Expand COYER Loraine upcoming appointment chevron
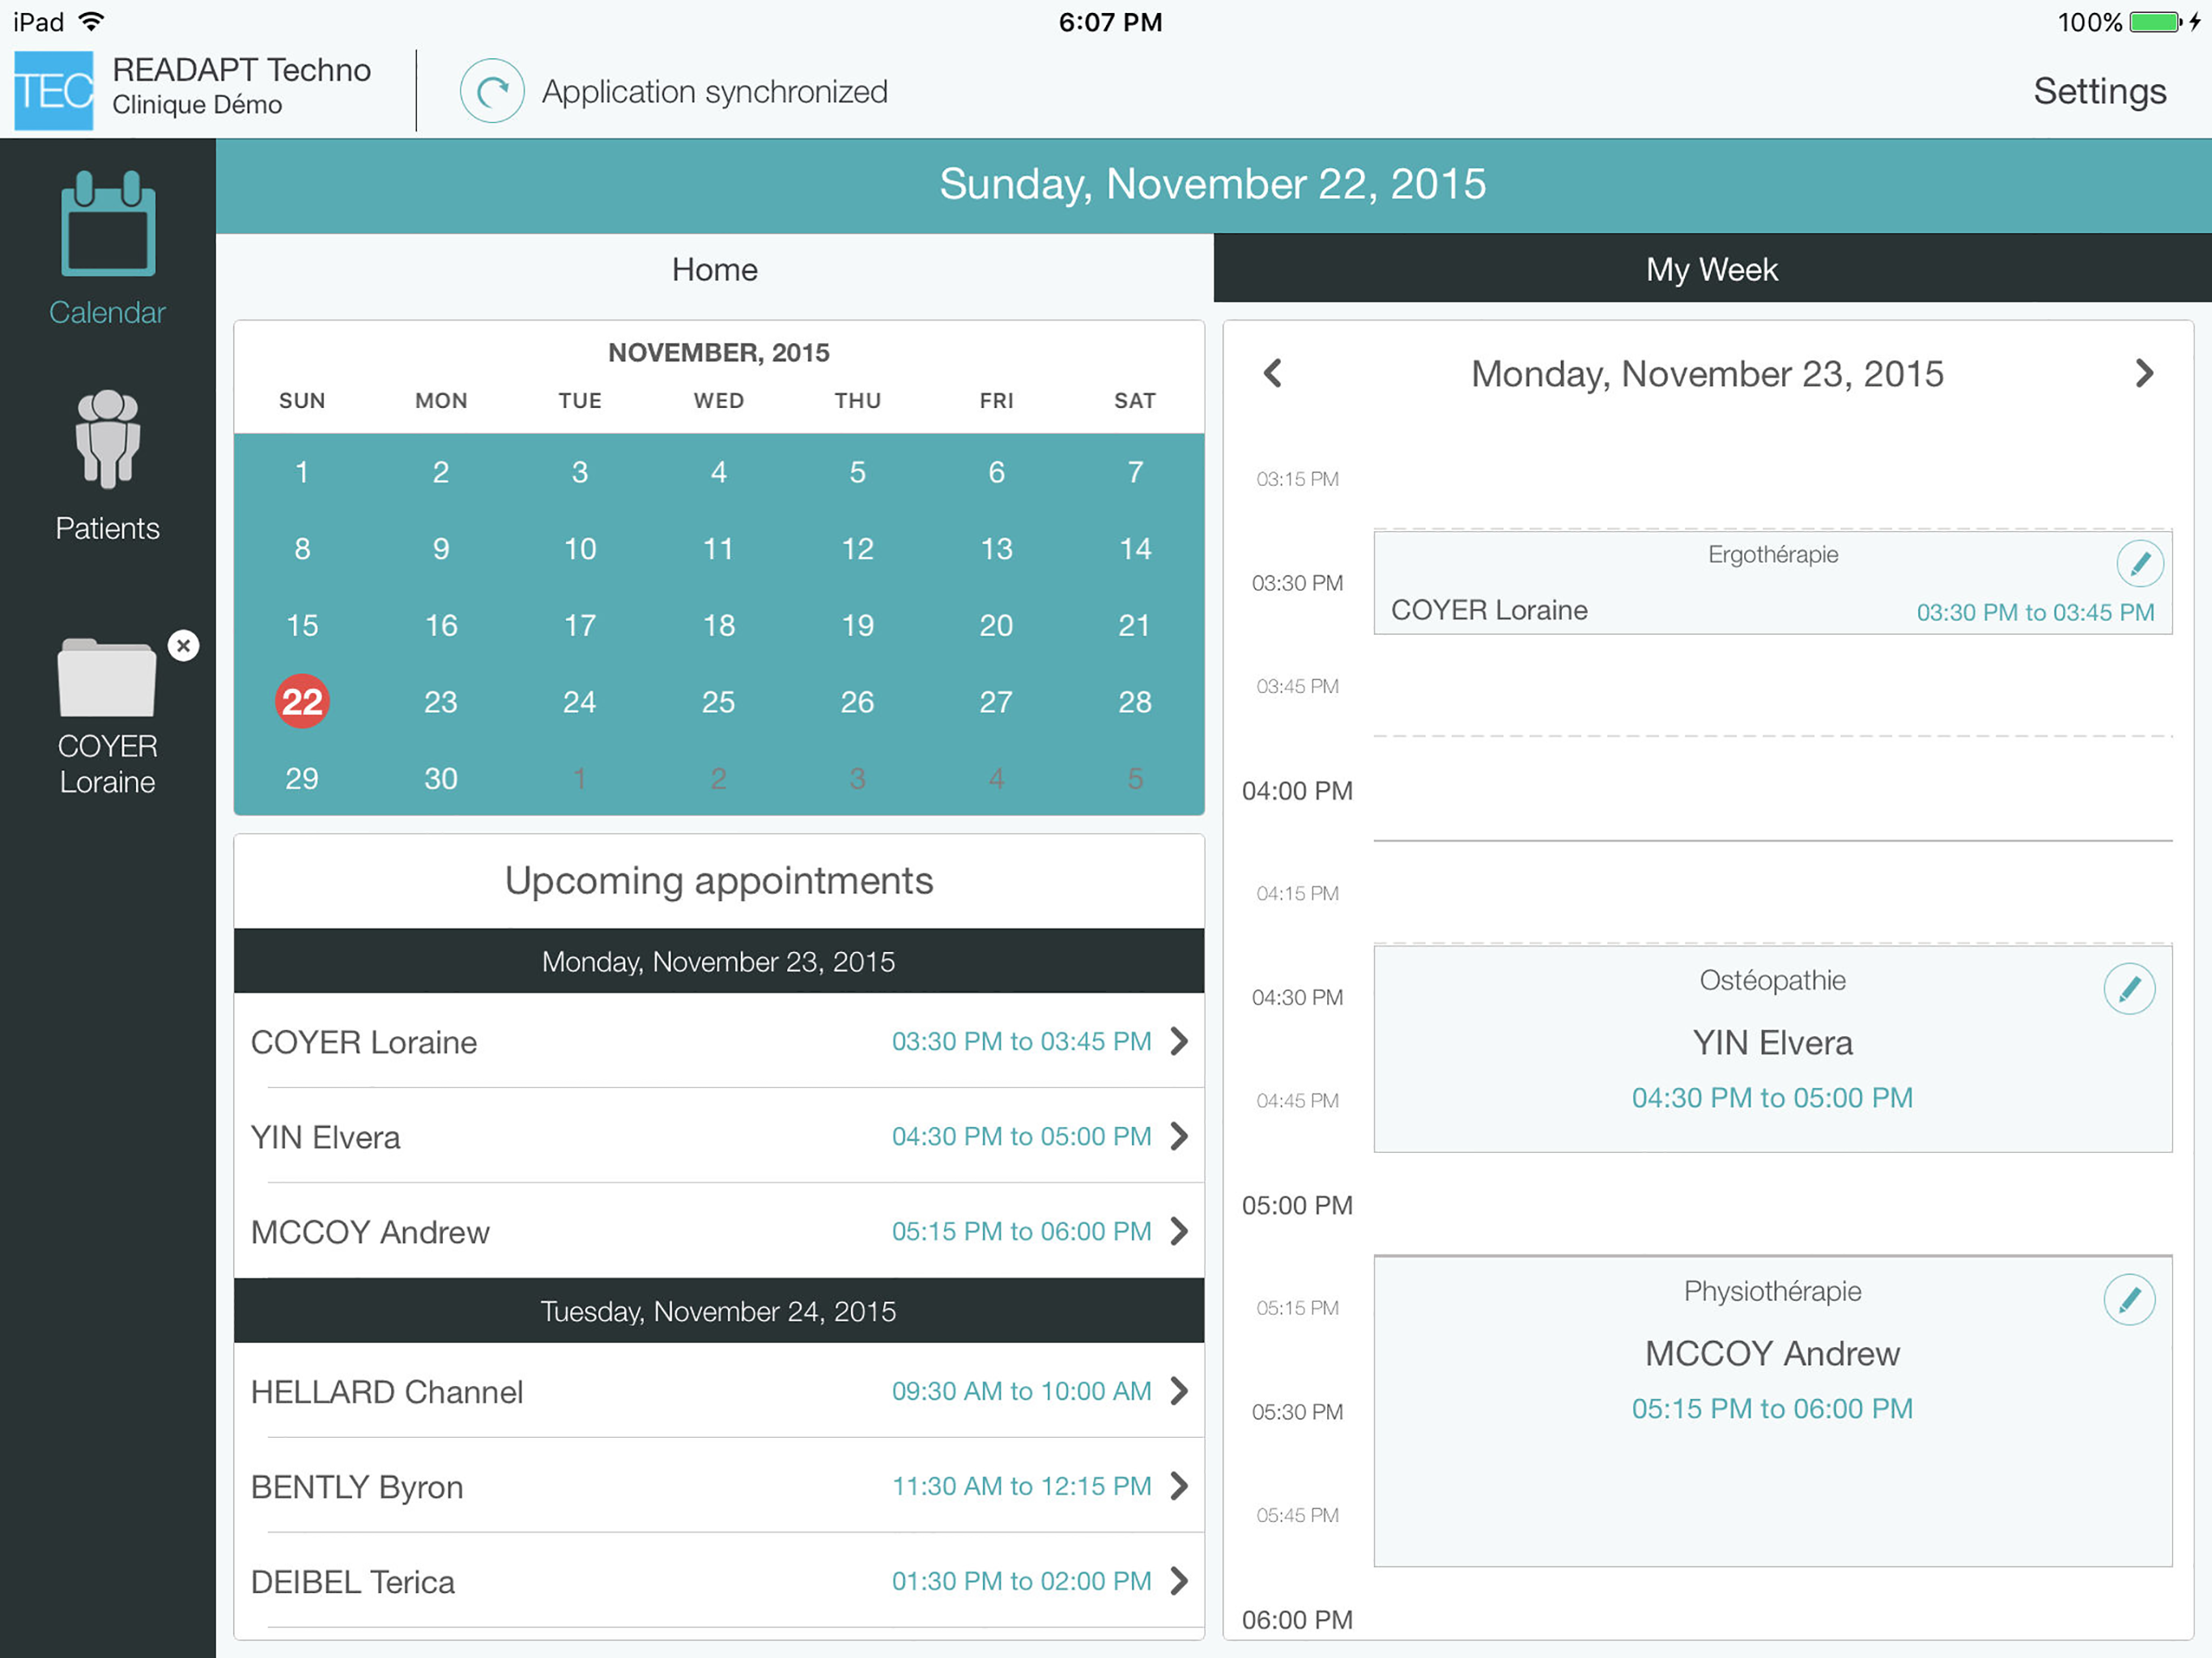This screenshot has height=1658, width=2212. point(1180,1041)
